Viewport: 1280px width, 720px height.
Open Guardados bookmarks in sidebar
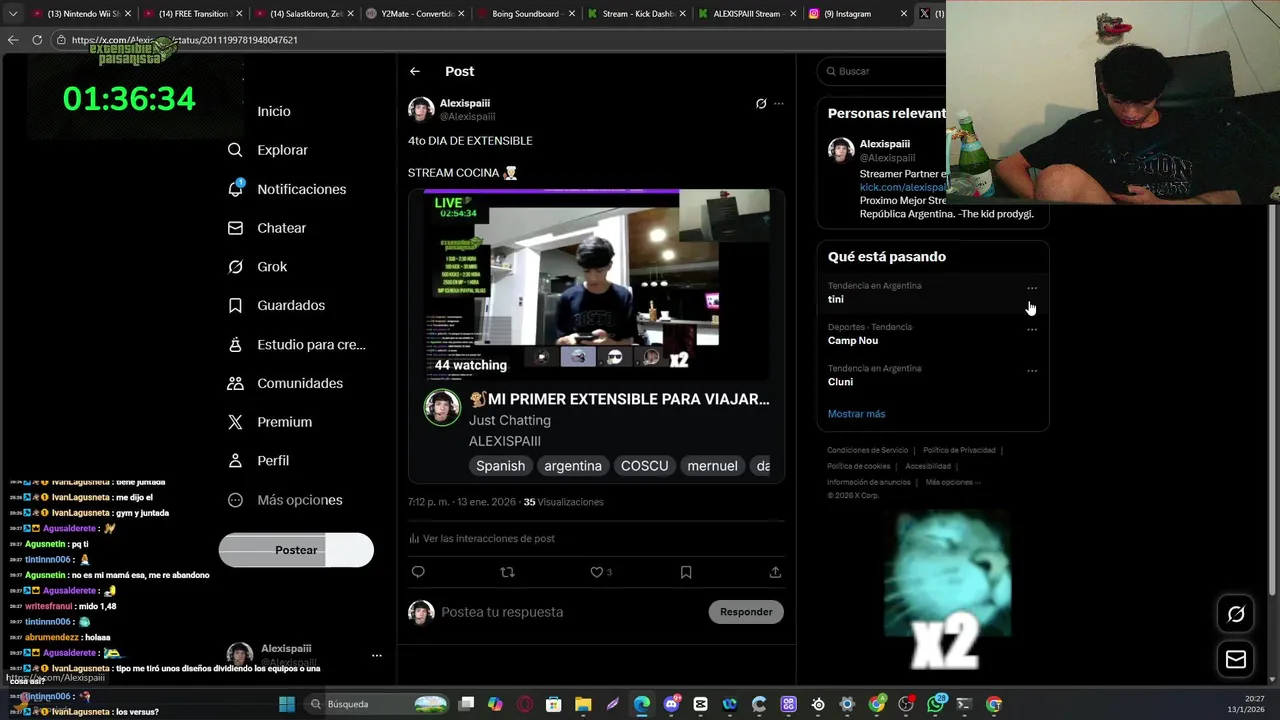pos(276,305)
